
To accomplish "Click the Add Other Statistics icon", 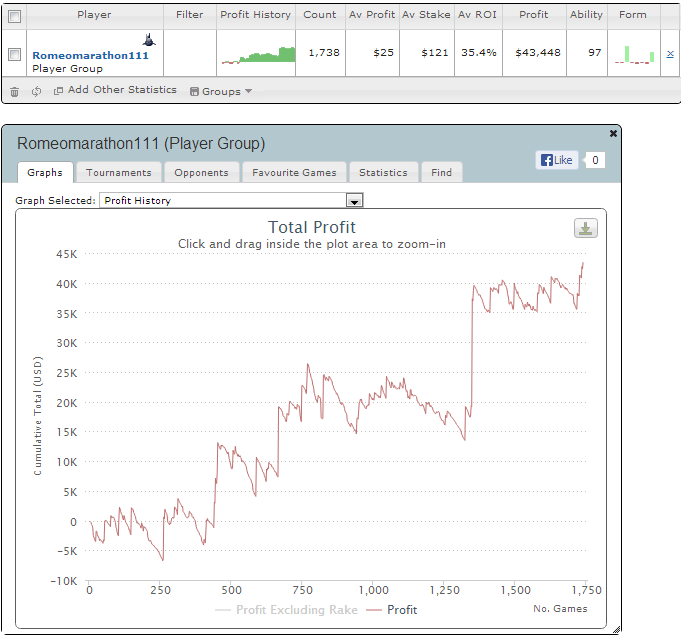I will click(x=58, y=90).
